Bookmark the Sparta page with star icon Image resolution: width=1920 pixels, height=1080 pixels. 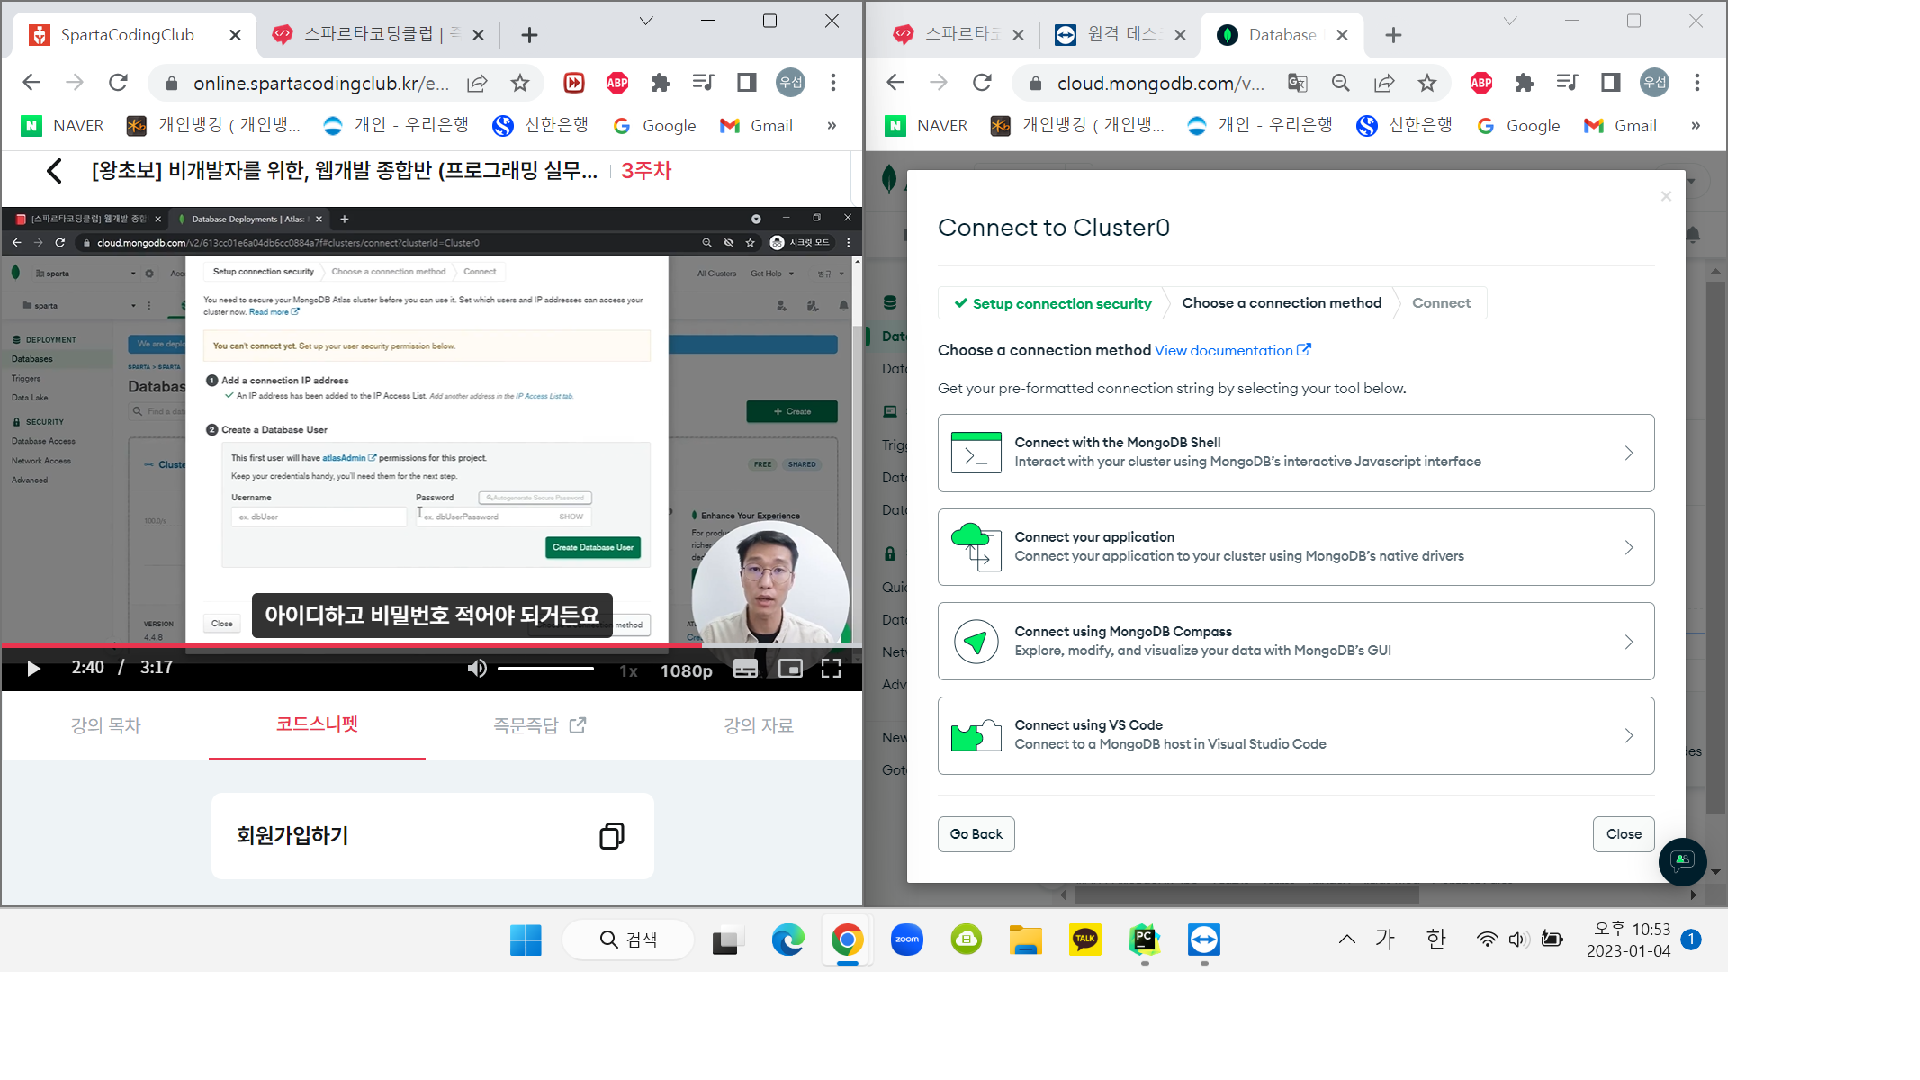(520, 83)
